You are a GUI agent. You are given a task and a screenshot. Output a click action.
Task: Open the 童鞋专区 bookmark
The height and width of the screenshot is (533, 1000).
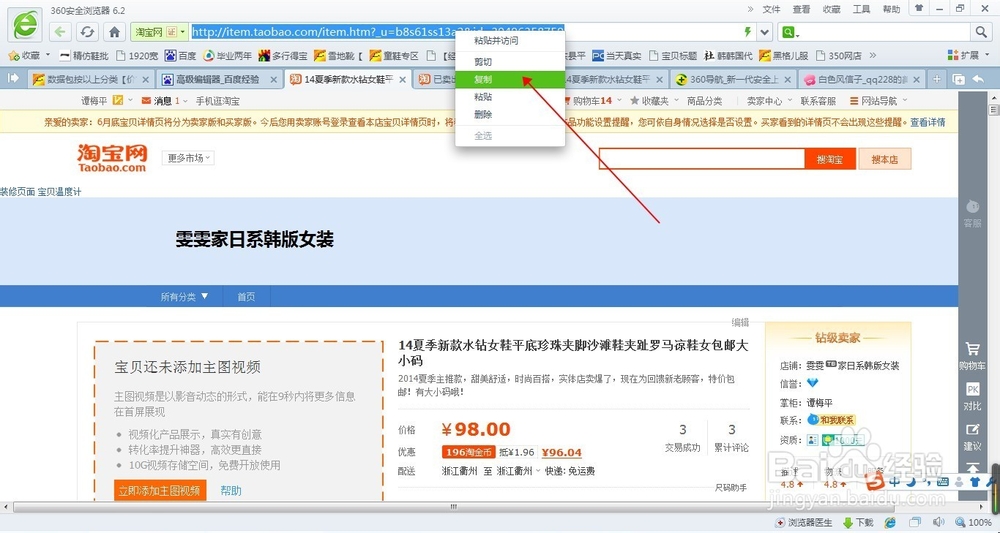[394, 56]
